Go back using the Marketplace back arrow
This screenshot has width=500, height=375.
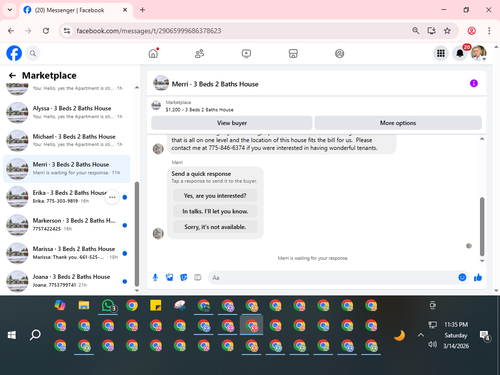point(12,76)
